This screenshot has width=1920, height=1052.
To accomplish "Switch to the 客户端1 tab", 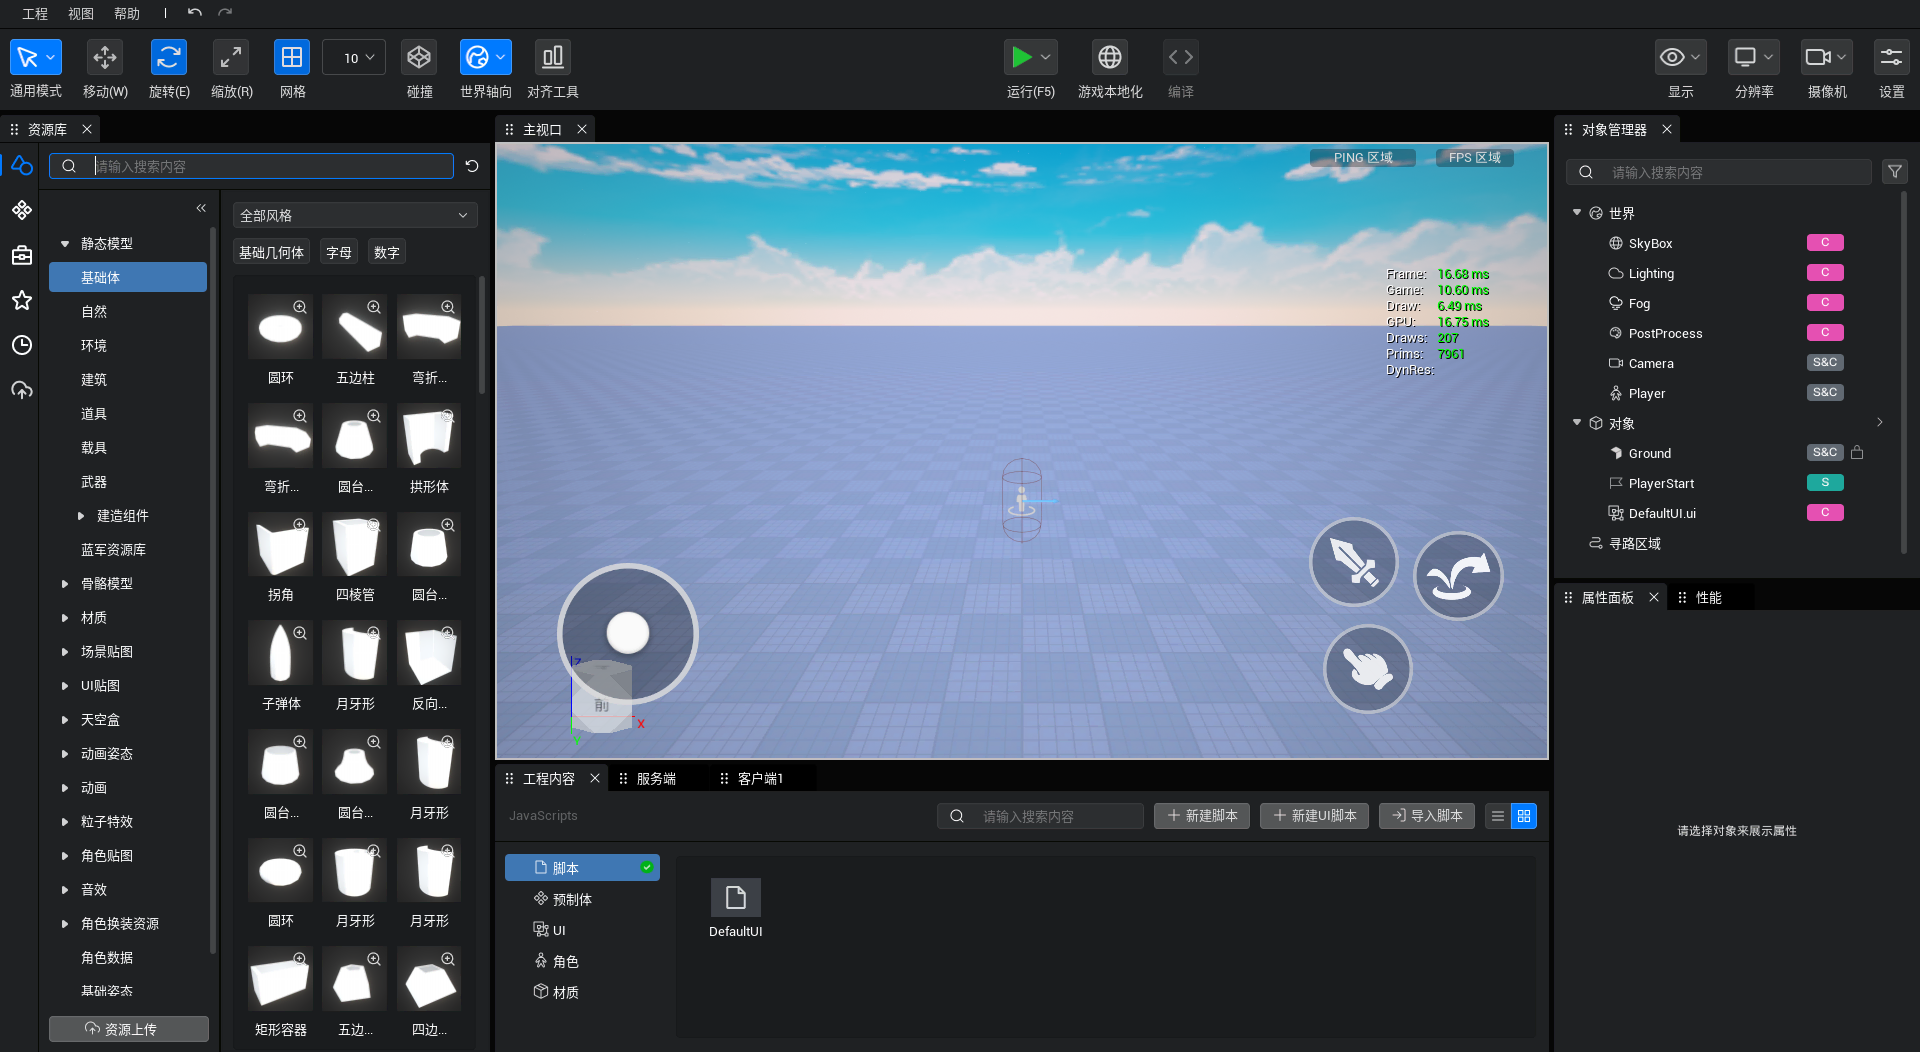I will pos(760,778).
